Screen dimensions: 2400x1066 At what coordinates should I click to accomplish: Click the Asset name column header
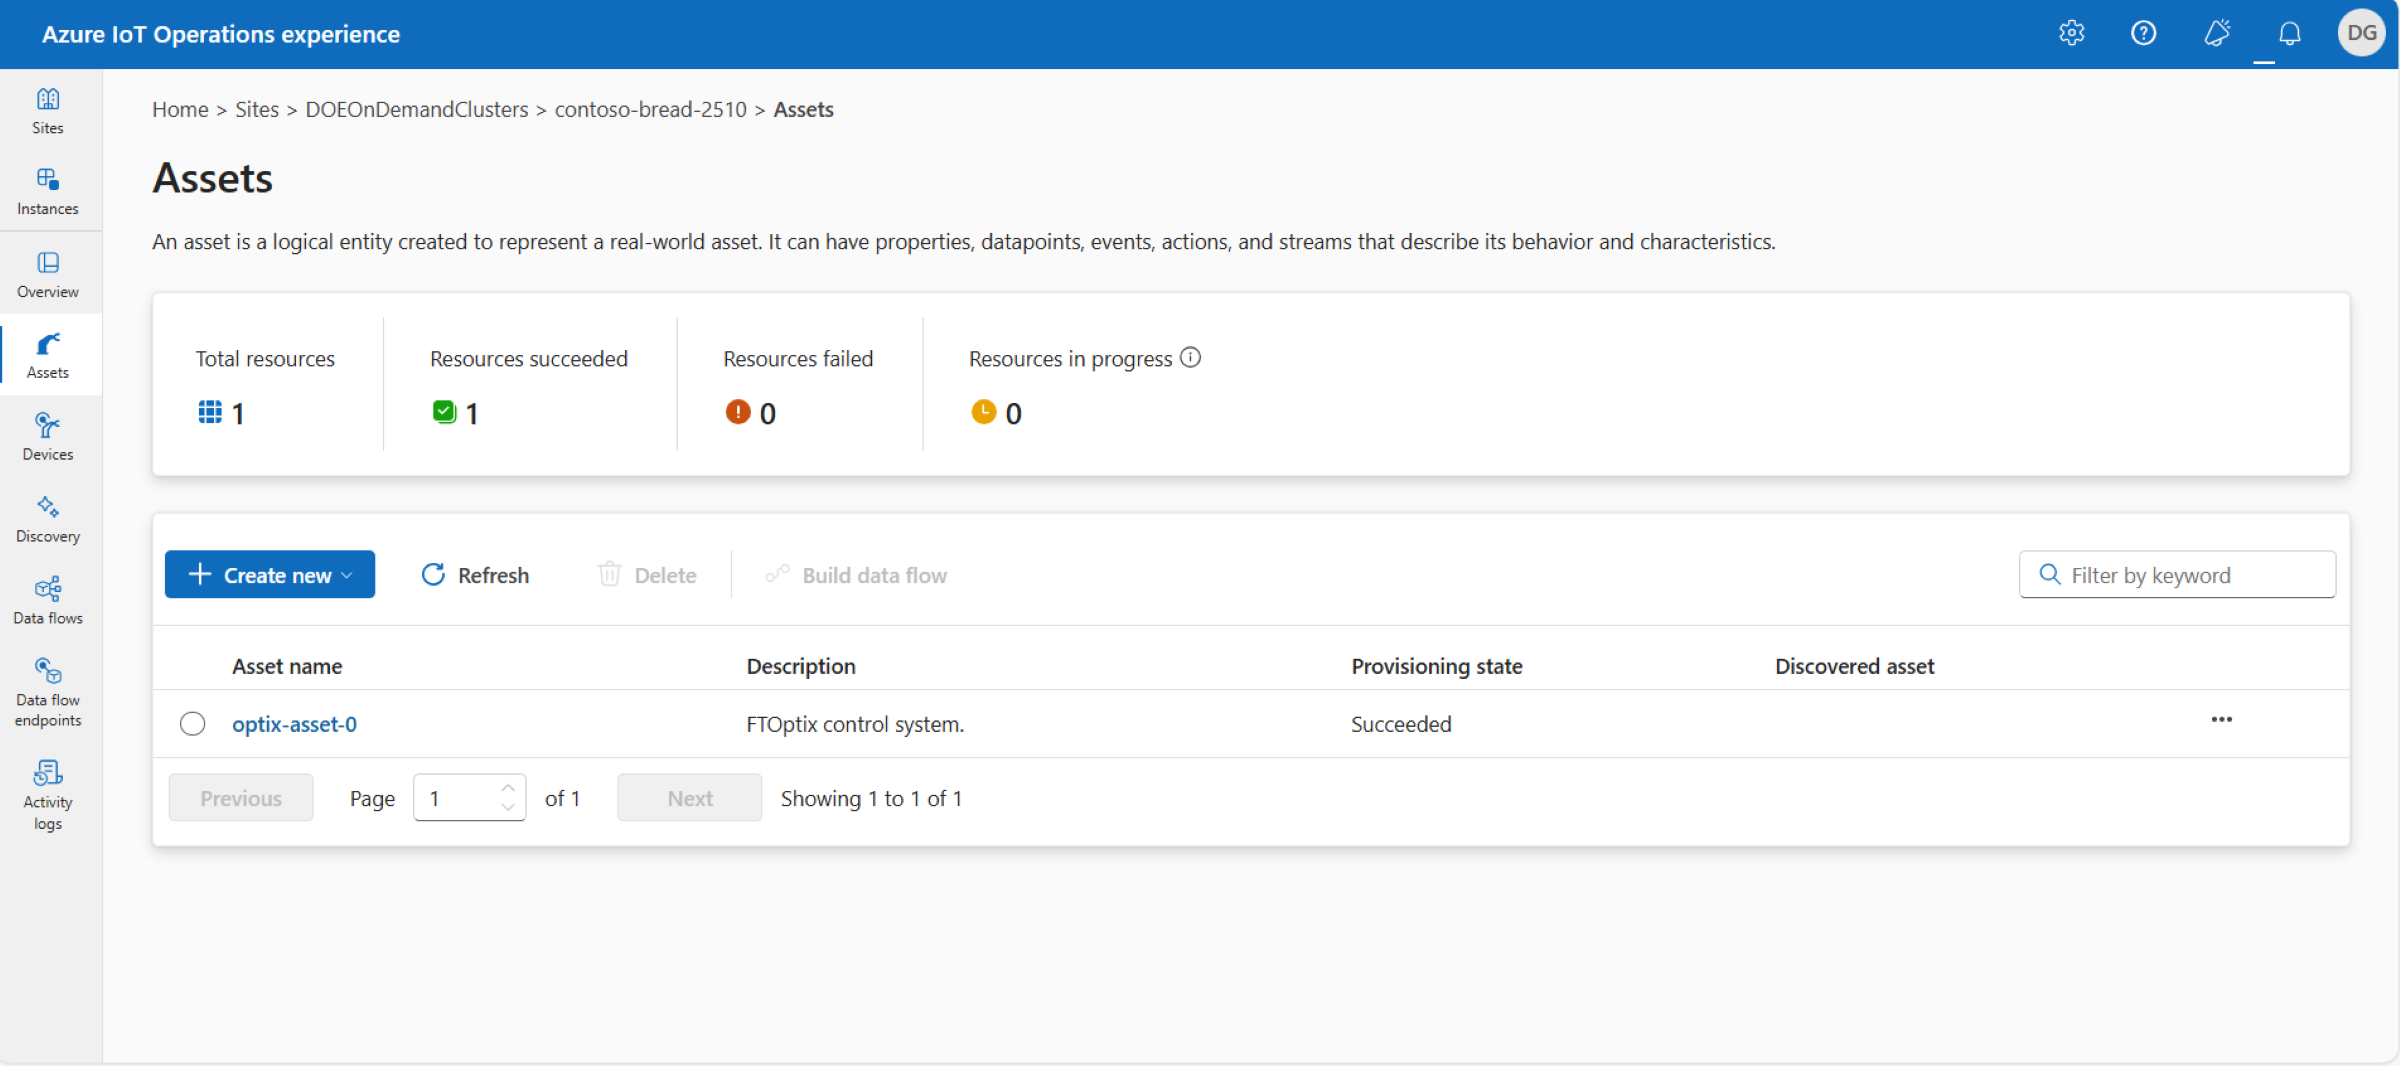[287, 666]
